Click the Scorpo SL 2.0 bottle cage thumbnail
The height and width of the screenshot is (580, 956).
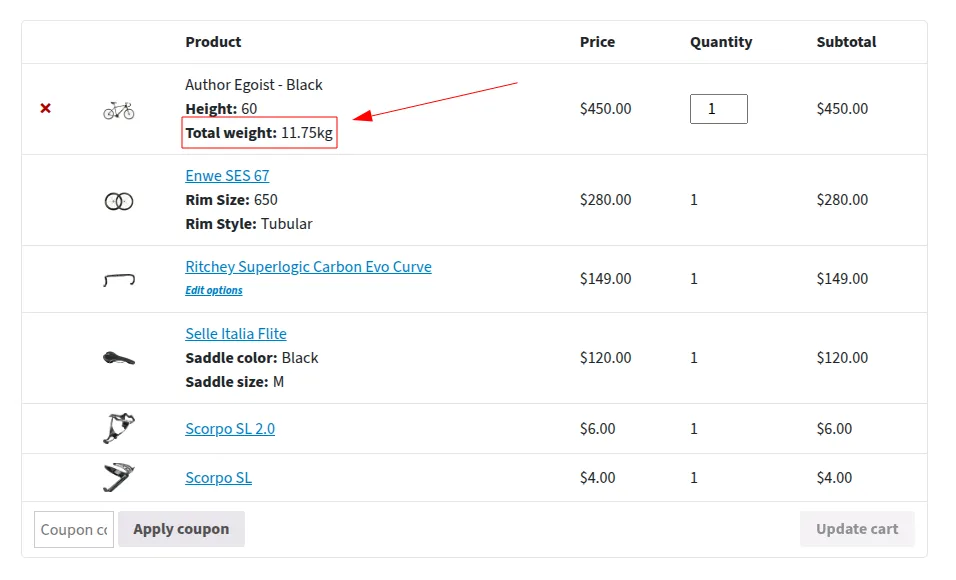[x=119, y=428]
